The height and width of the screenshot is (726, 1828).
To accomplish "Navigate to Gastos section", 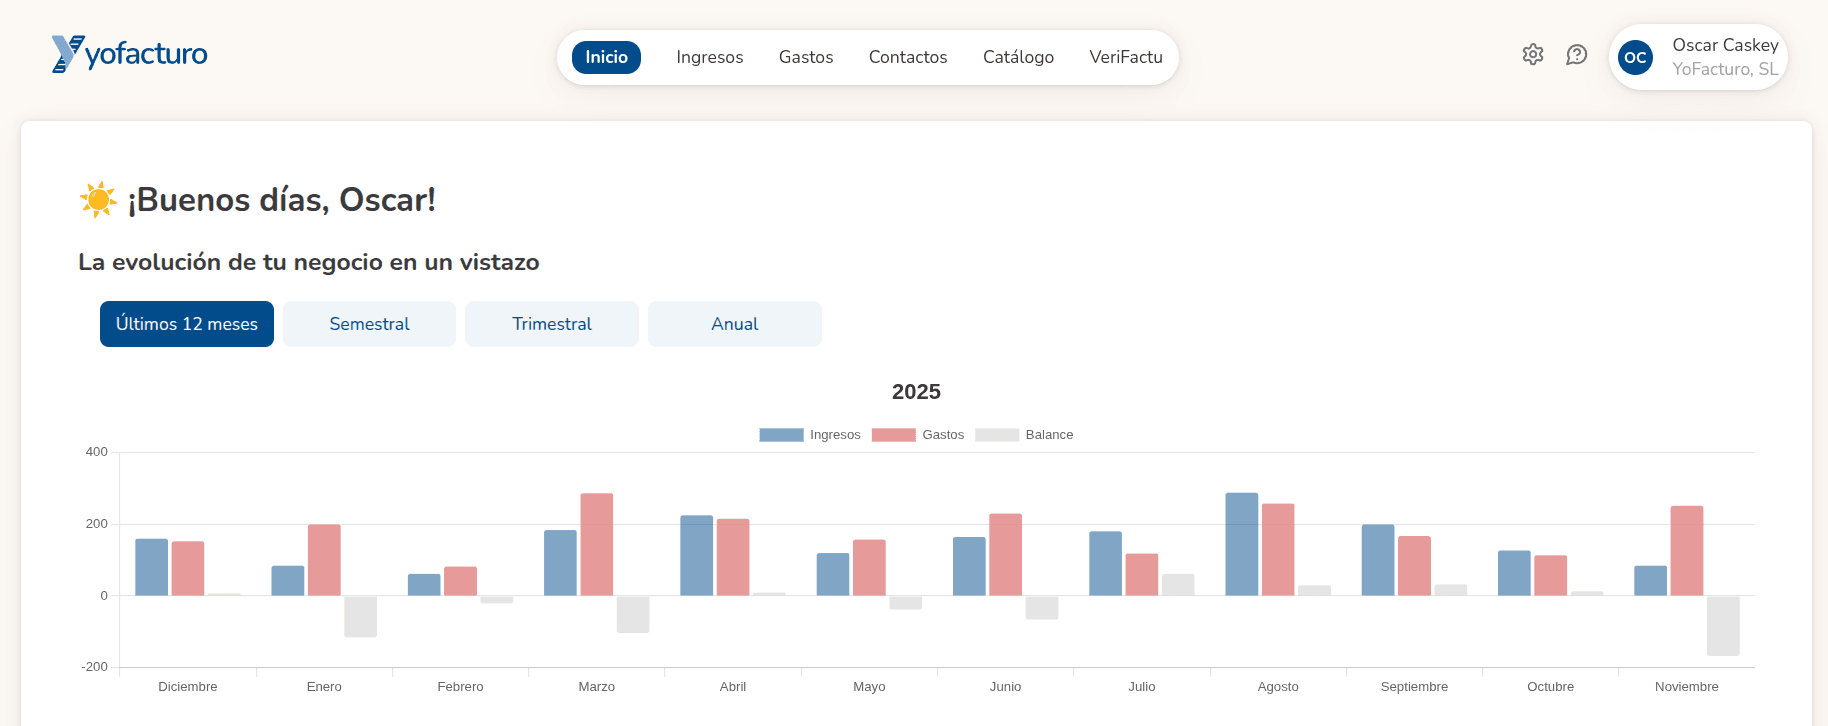I will 805,57.
